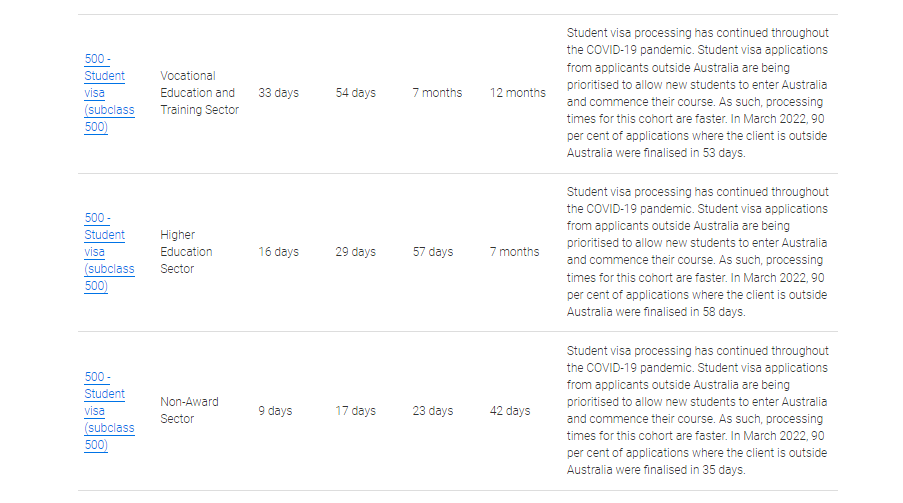903x503 pixels.
Task: Click the 9 days value
Action: pyautogui.click(x=275, y=411)
